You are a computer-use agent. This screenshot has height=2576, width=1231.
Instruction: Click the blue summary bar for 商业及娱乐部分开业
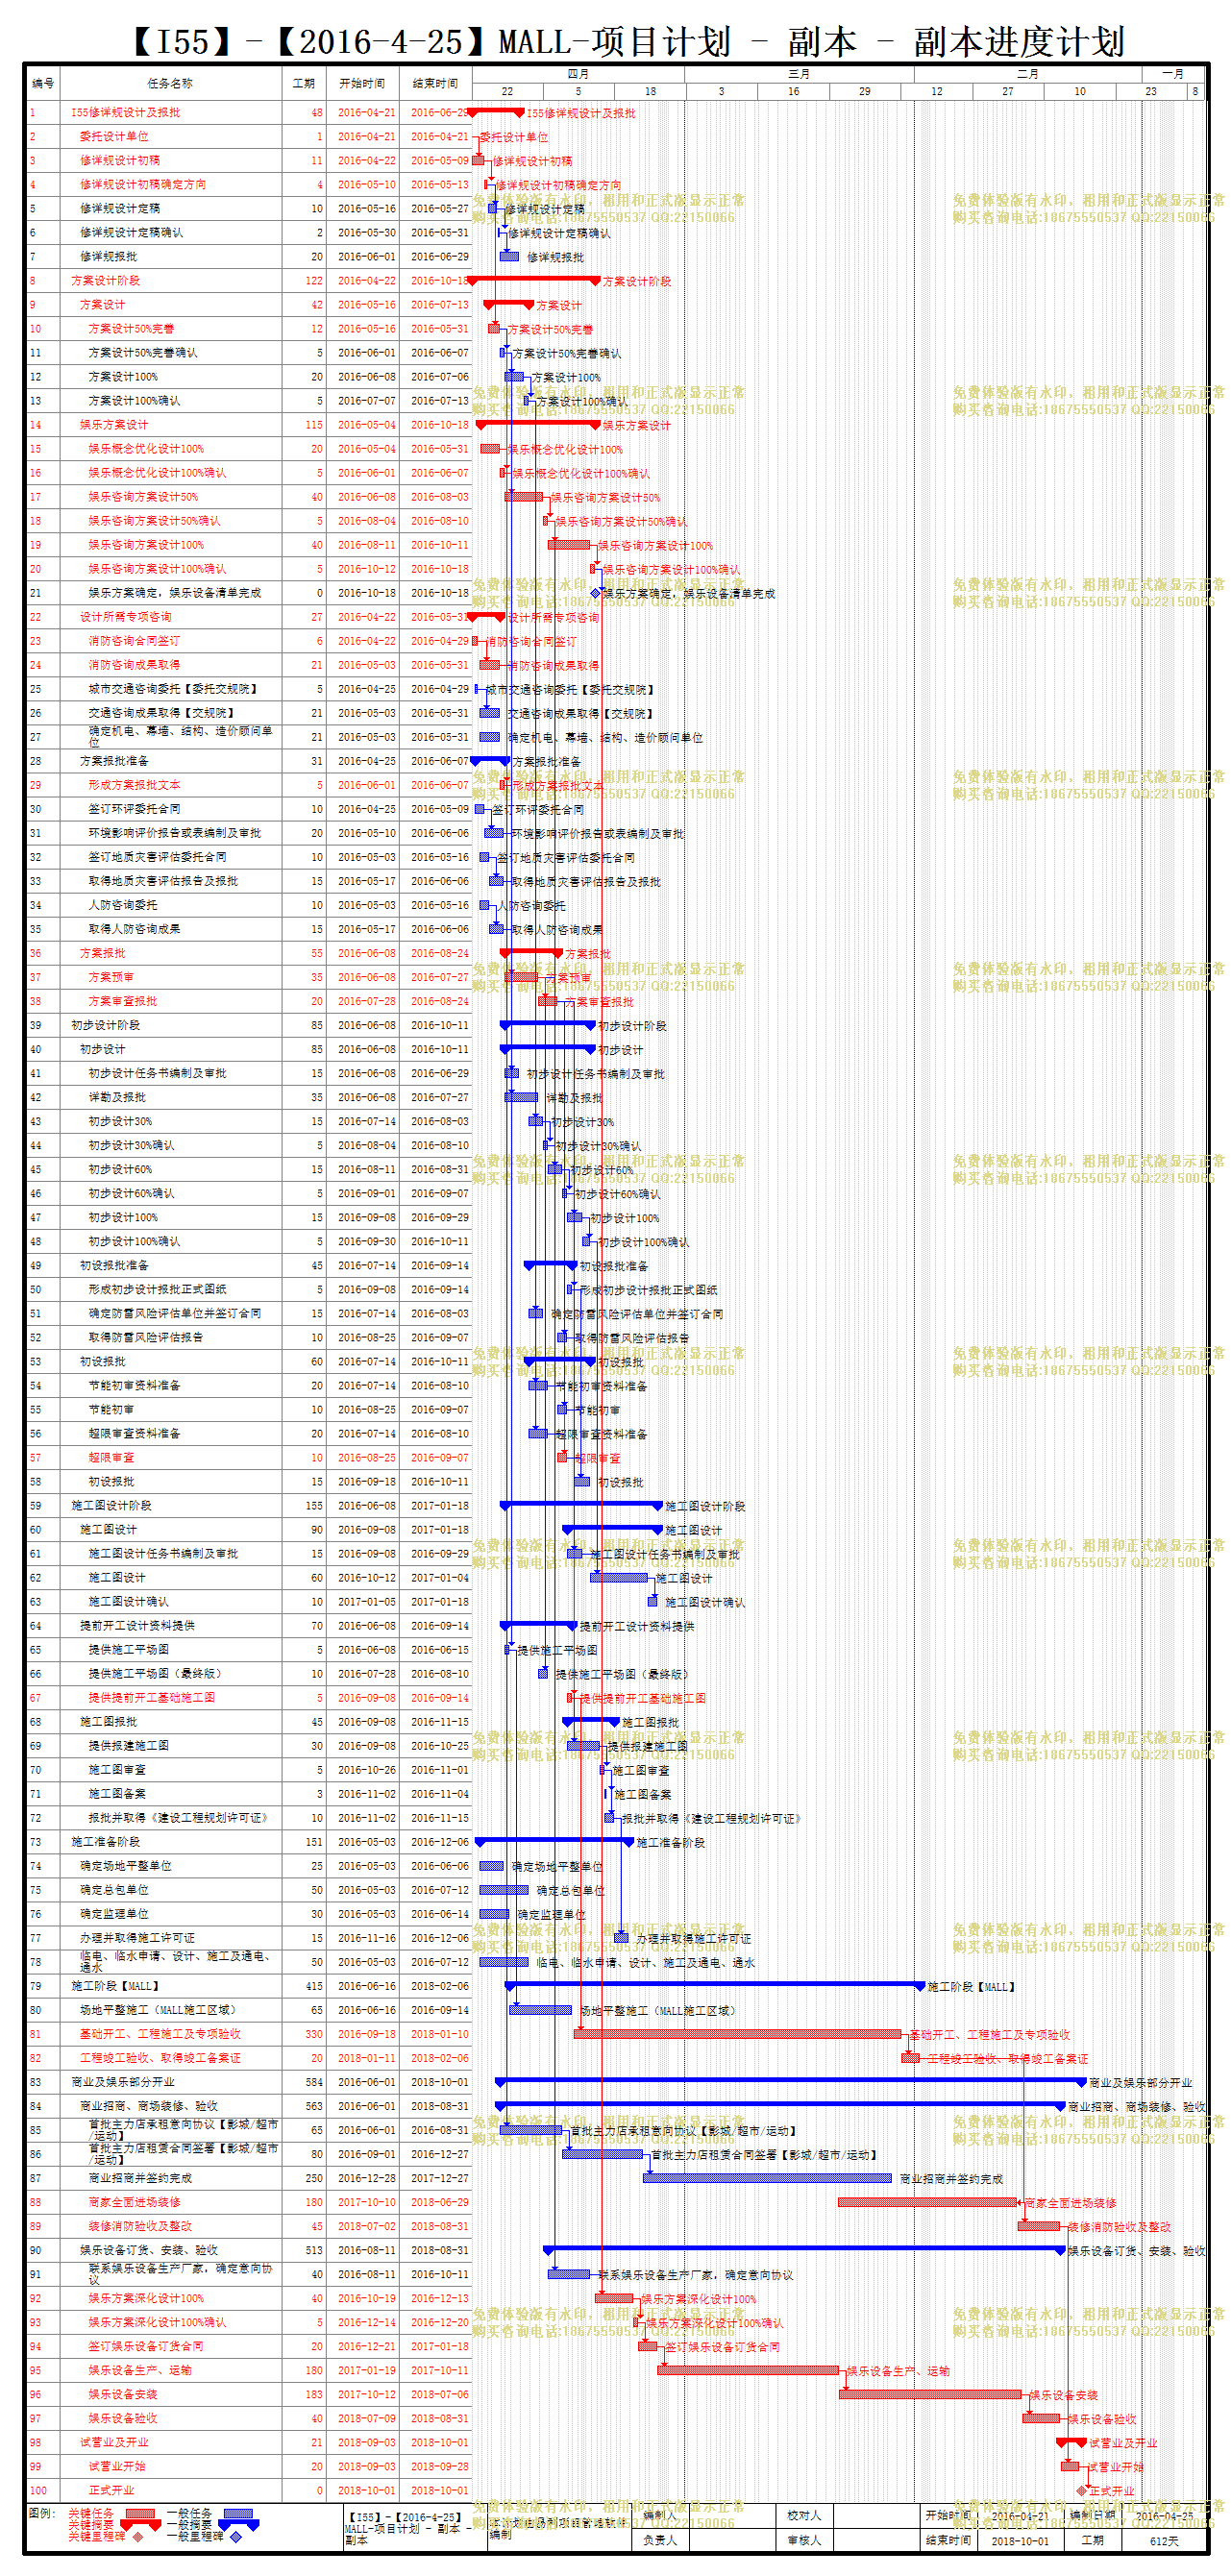[791, 2081]
